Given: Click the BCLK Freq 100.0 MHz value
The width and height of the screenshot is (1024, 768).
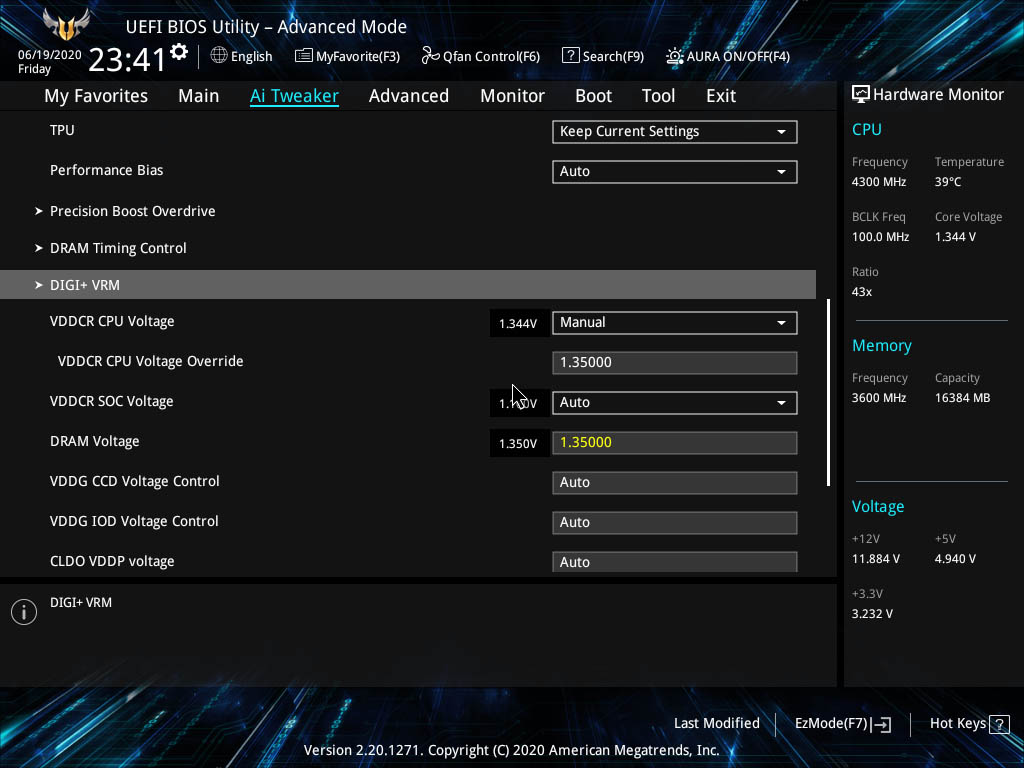Looking at the screenshot, I should (x=880, y=237).
